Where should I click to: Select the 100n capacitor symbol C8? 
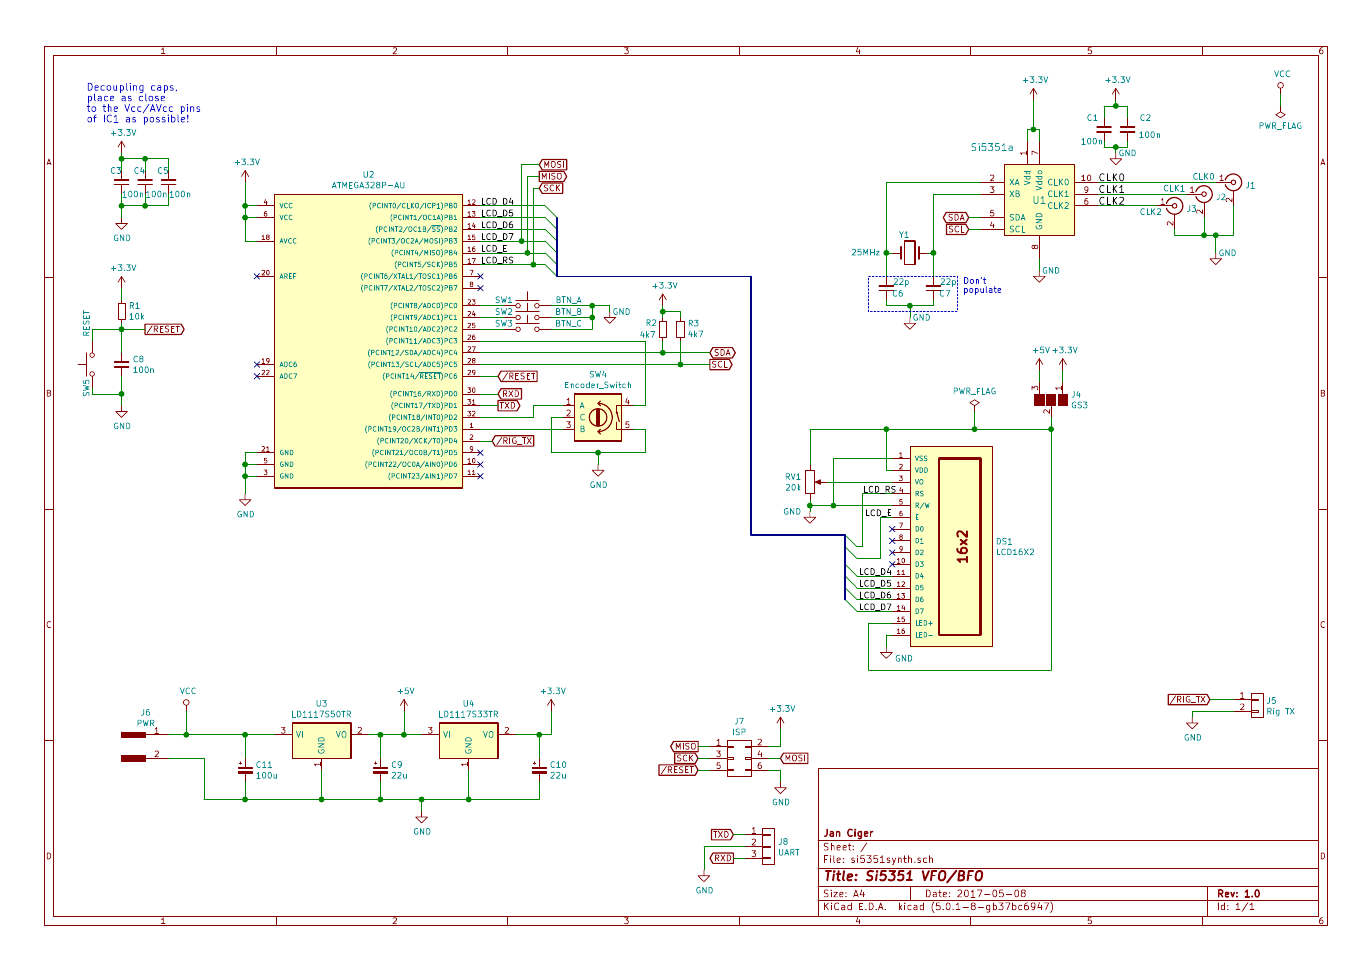point(122,364)
